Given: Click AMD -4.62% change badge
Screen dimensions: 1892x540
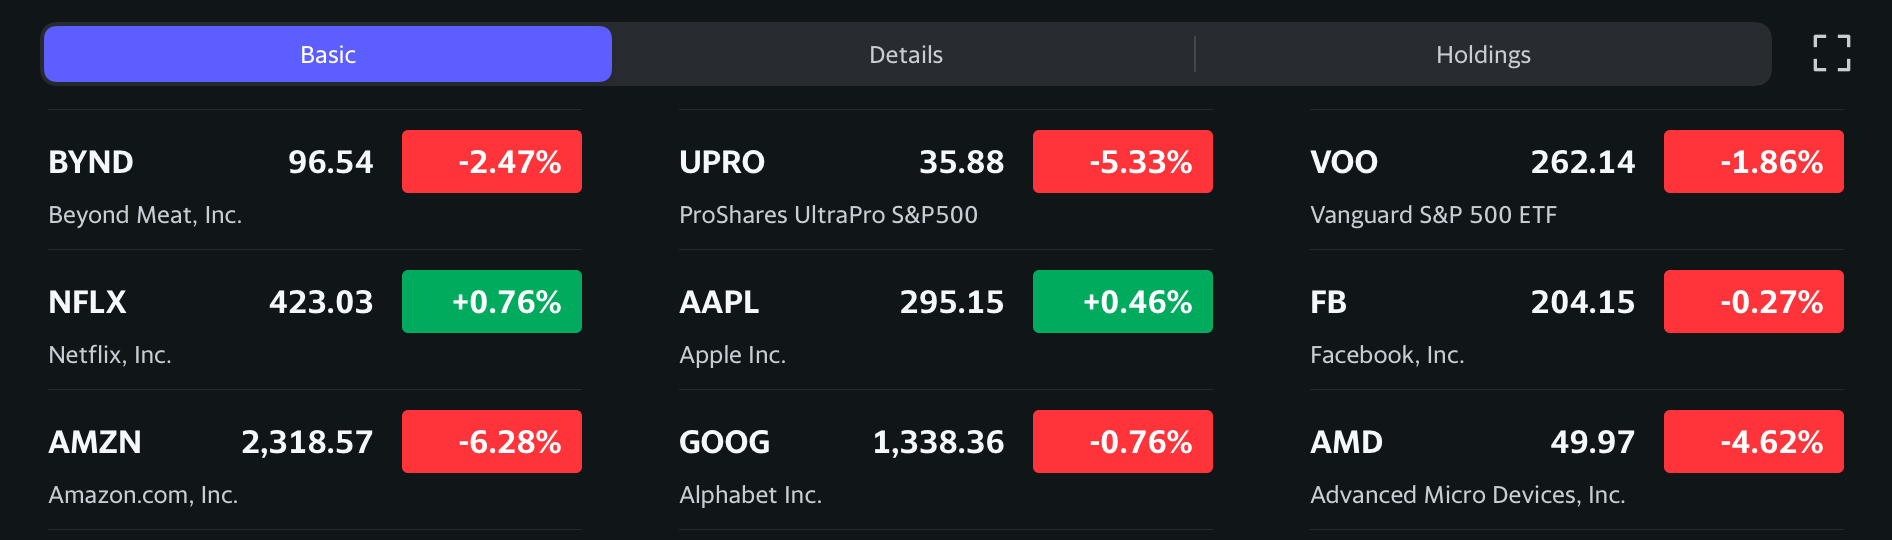Looking at the screenshot, I should (x=1754, y=441).
